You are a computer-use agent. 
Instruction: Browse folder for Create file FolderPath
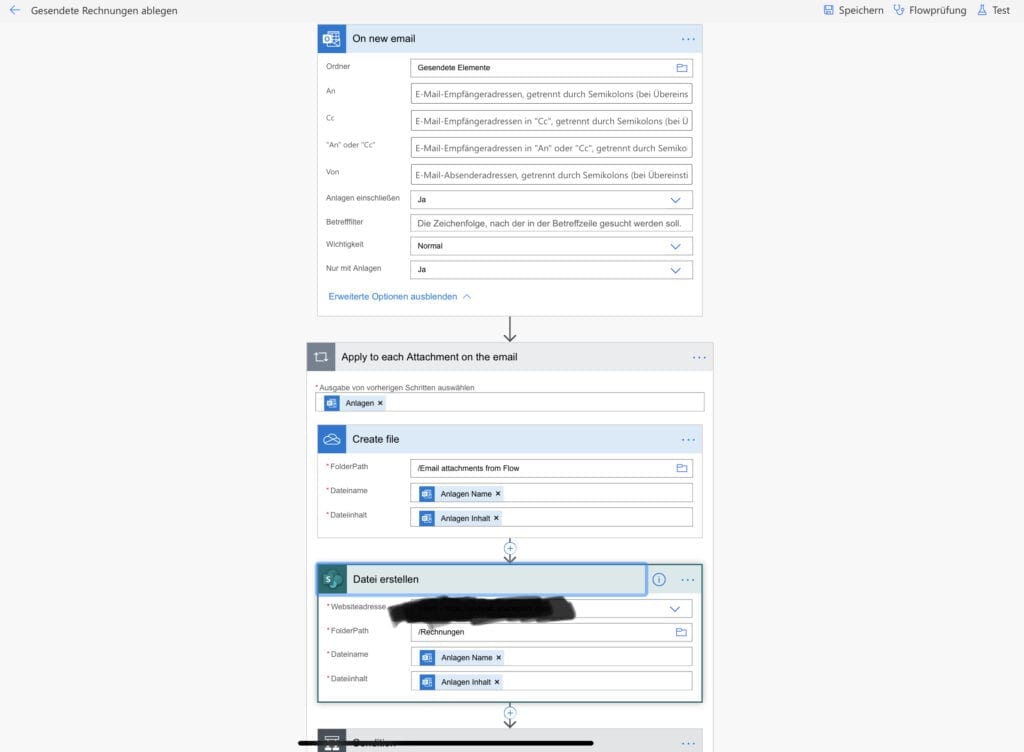682,468
